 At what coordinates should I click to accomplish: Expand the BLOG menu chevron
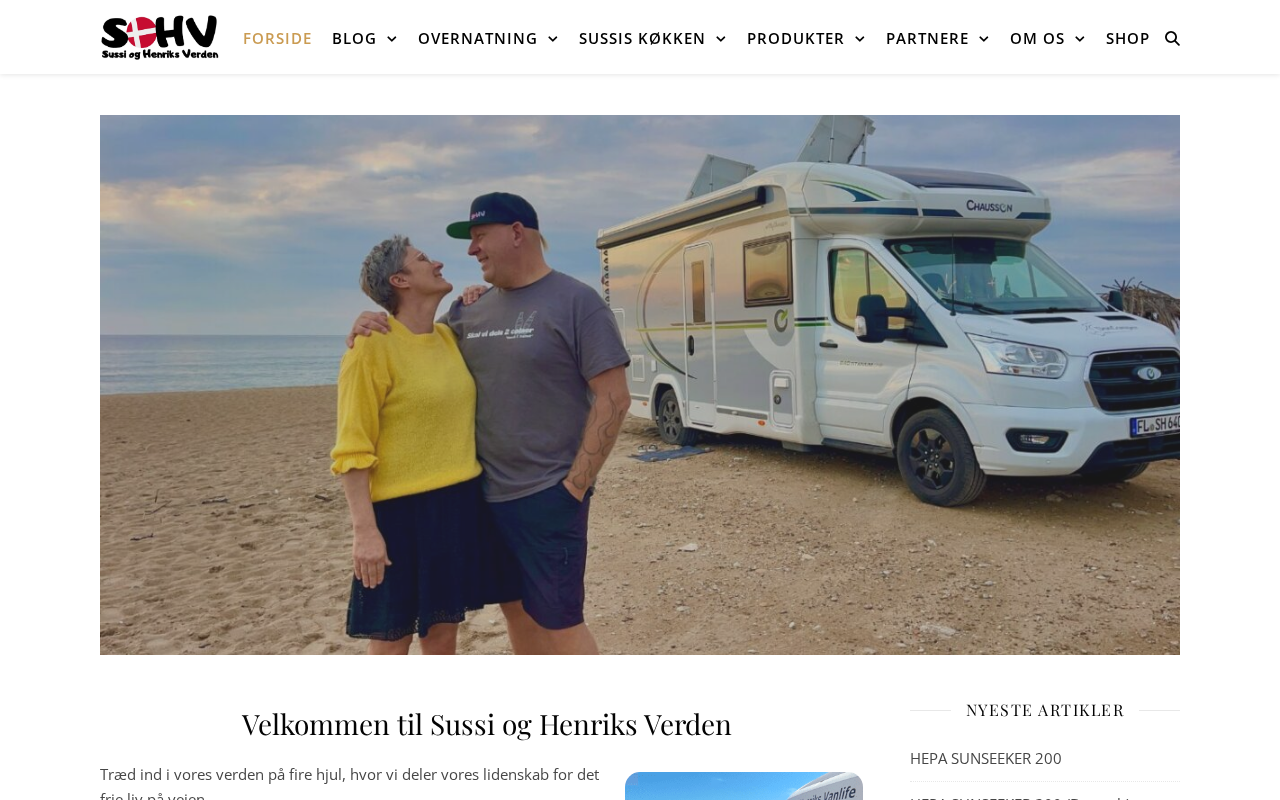[391, 39]
